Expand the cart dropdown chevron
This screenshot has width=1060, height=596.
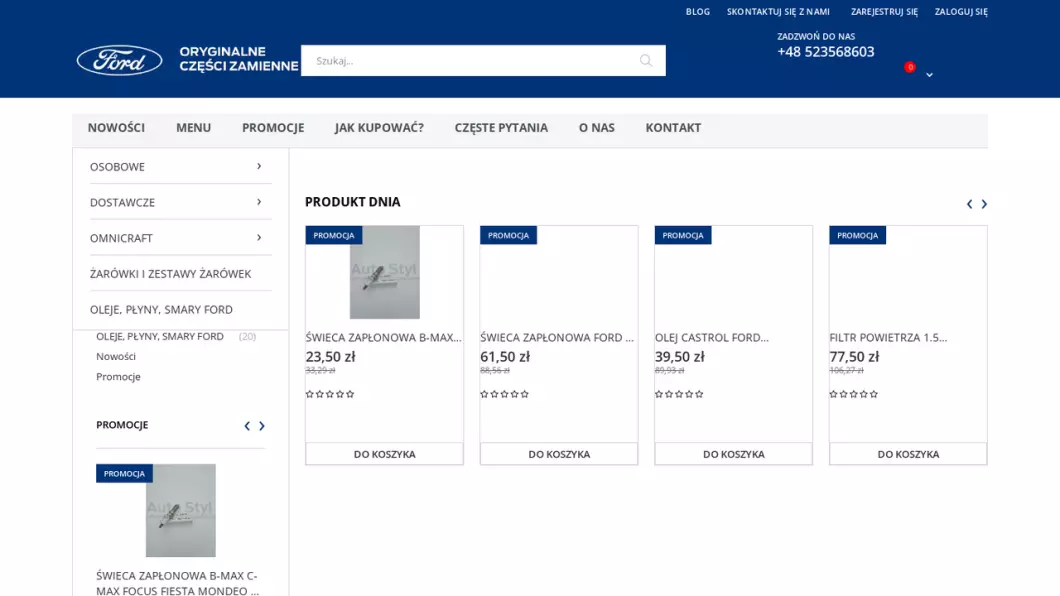[x=930, y=75]
